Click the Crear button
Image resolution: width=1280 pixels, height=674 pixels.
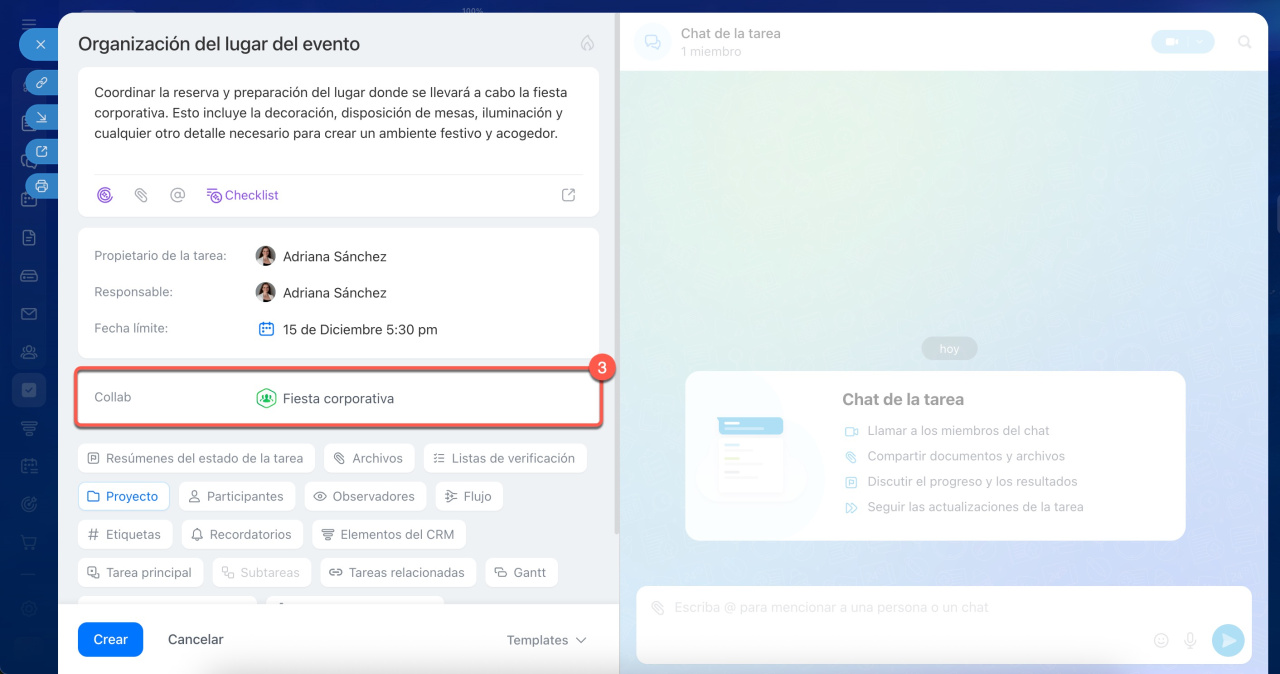coord(110,639)
